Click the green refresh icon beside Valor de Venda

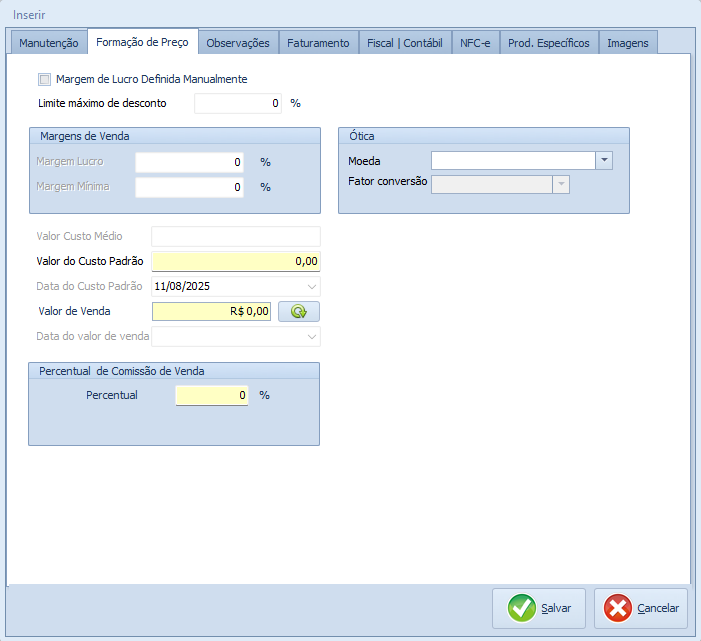(298, 311)
